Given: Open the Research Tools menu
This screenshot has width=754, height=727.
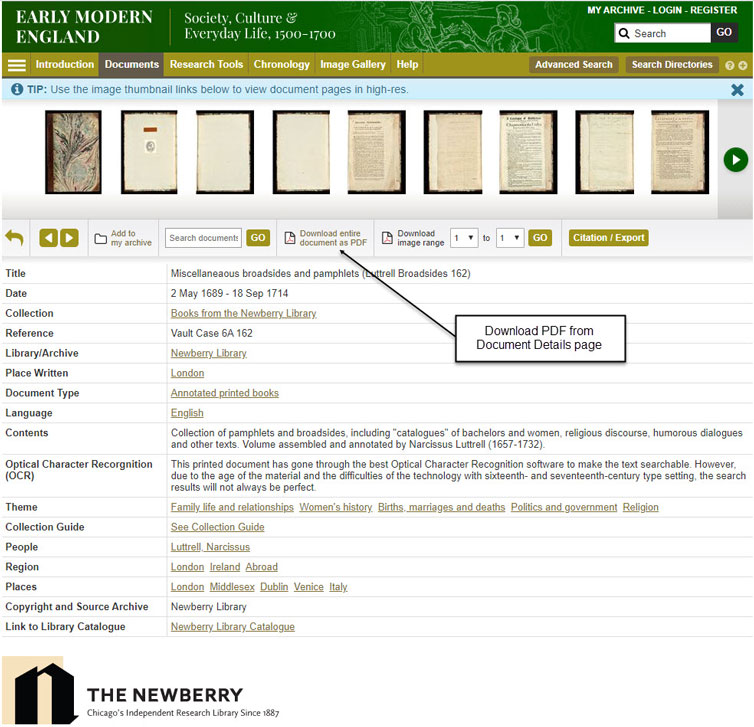Looking at the screenshot, I should pos(206,64).
